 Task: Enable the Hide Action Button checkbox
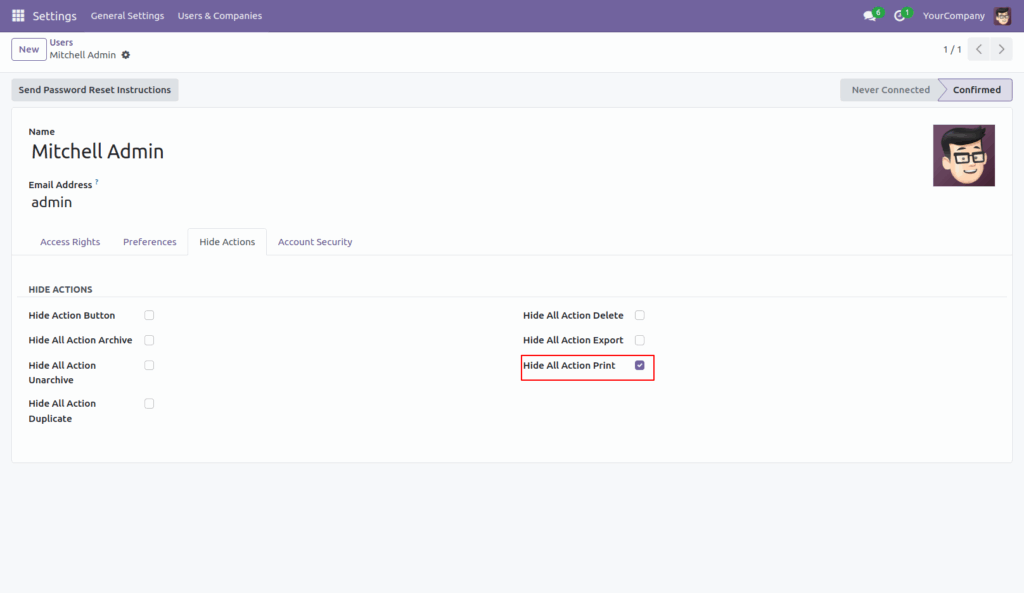click(x=148, y=314)
